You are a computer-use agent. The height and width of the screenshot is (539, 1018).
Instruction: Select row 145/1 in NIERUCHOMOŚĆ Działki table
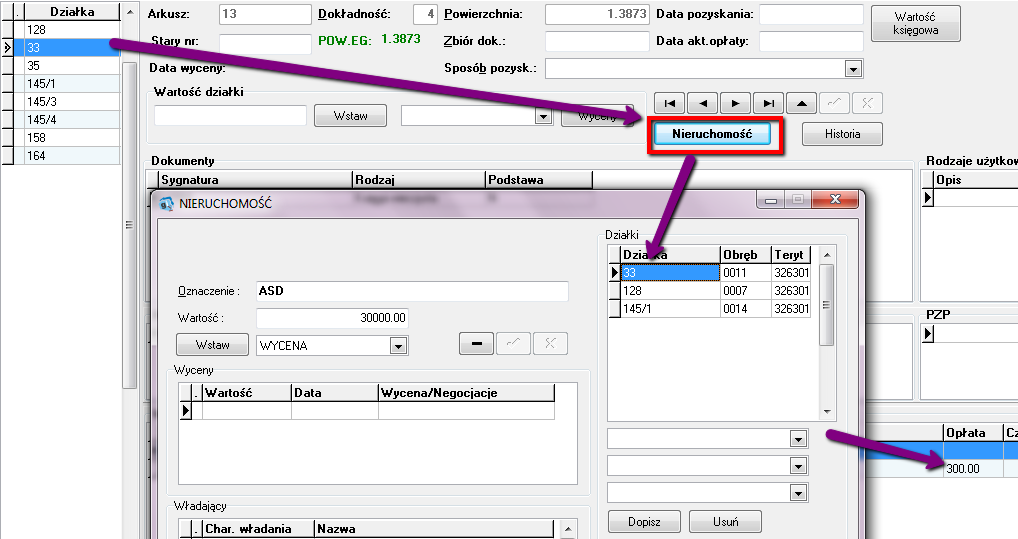670,309
